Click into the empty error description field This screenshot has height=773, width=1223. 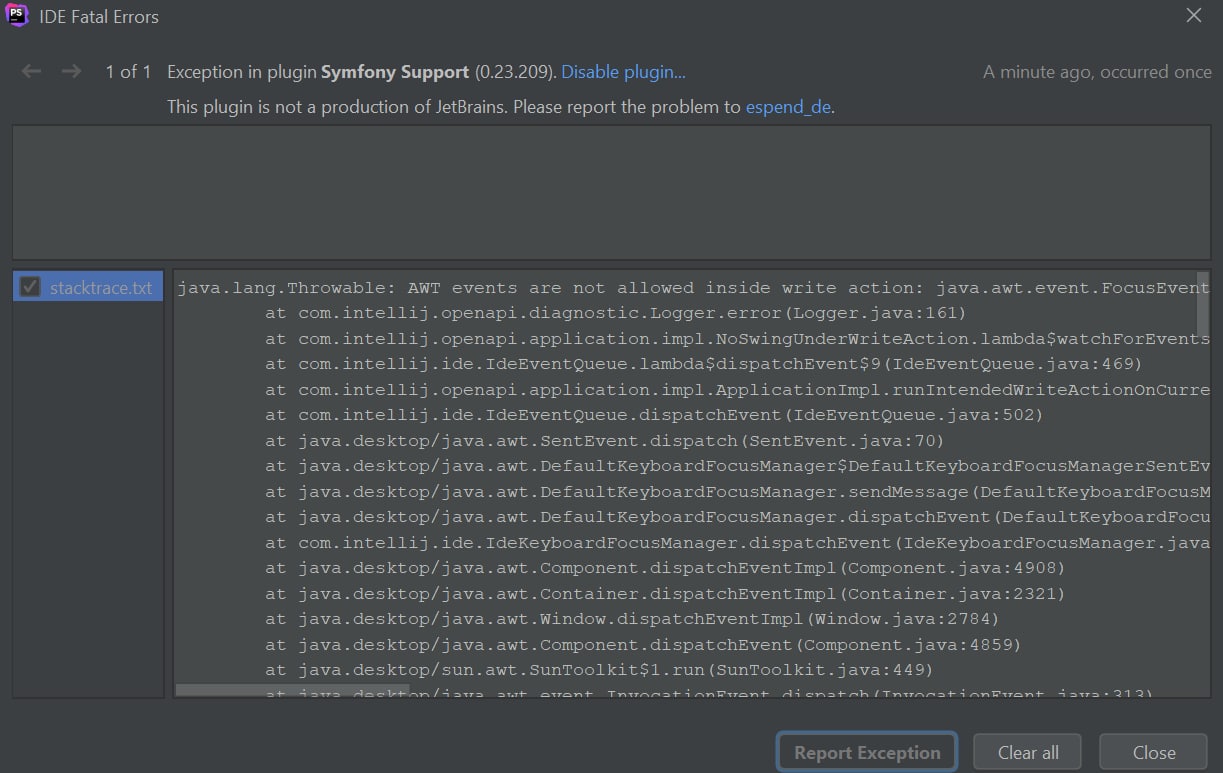(611, 193)
